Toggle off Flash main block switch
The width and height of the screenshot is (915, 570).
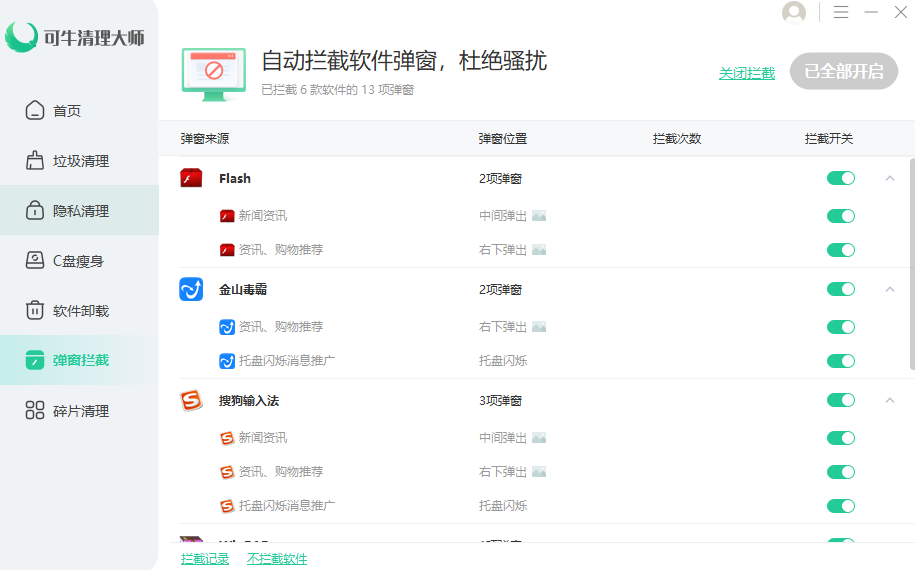(x=841, y=178)
